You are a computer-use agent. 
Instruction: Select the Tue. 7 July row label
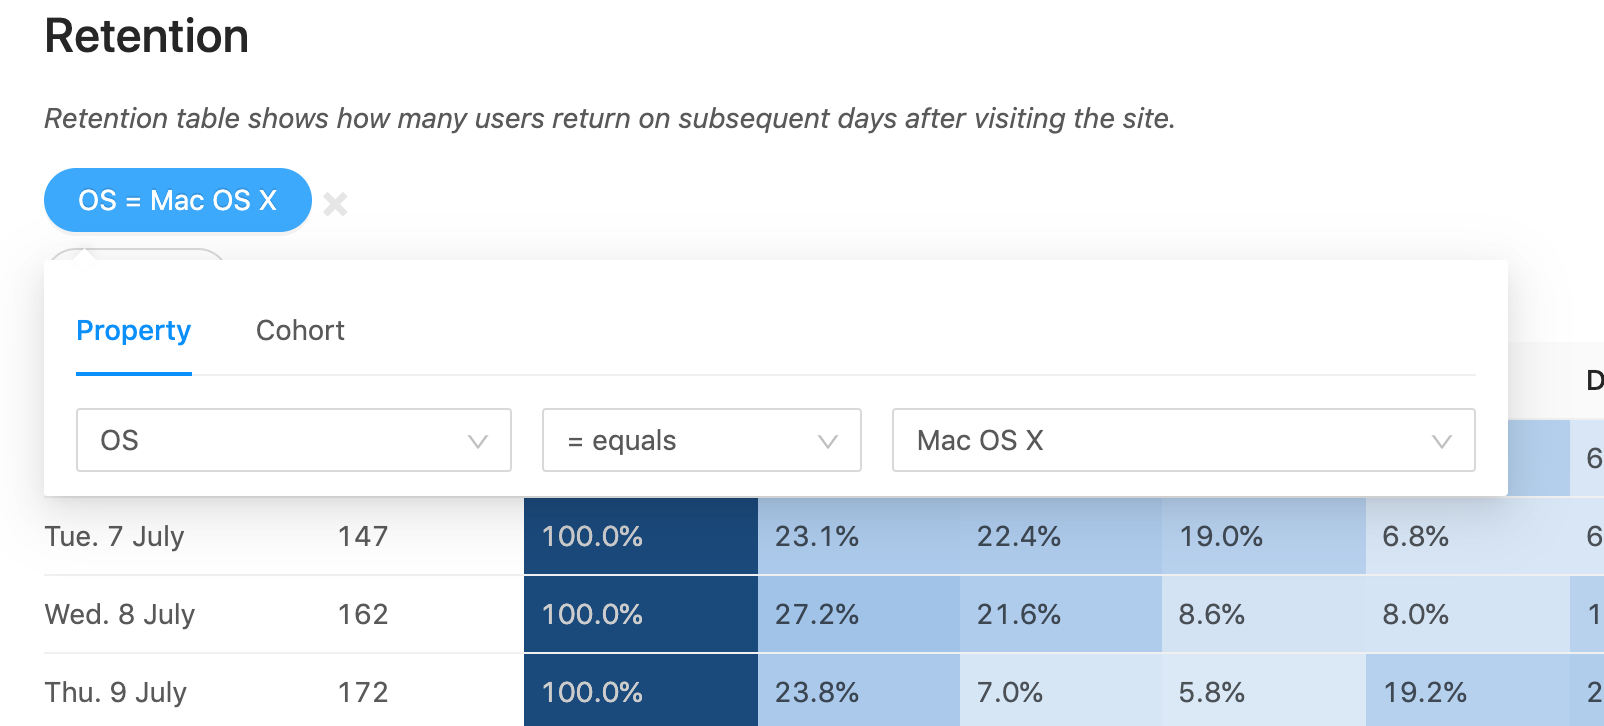pyautogui.click(x=115, y=537)
